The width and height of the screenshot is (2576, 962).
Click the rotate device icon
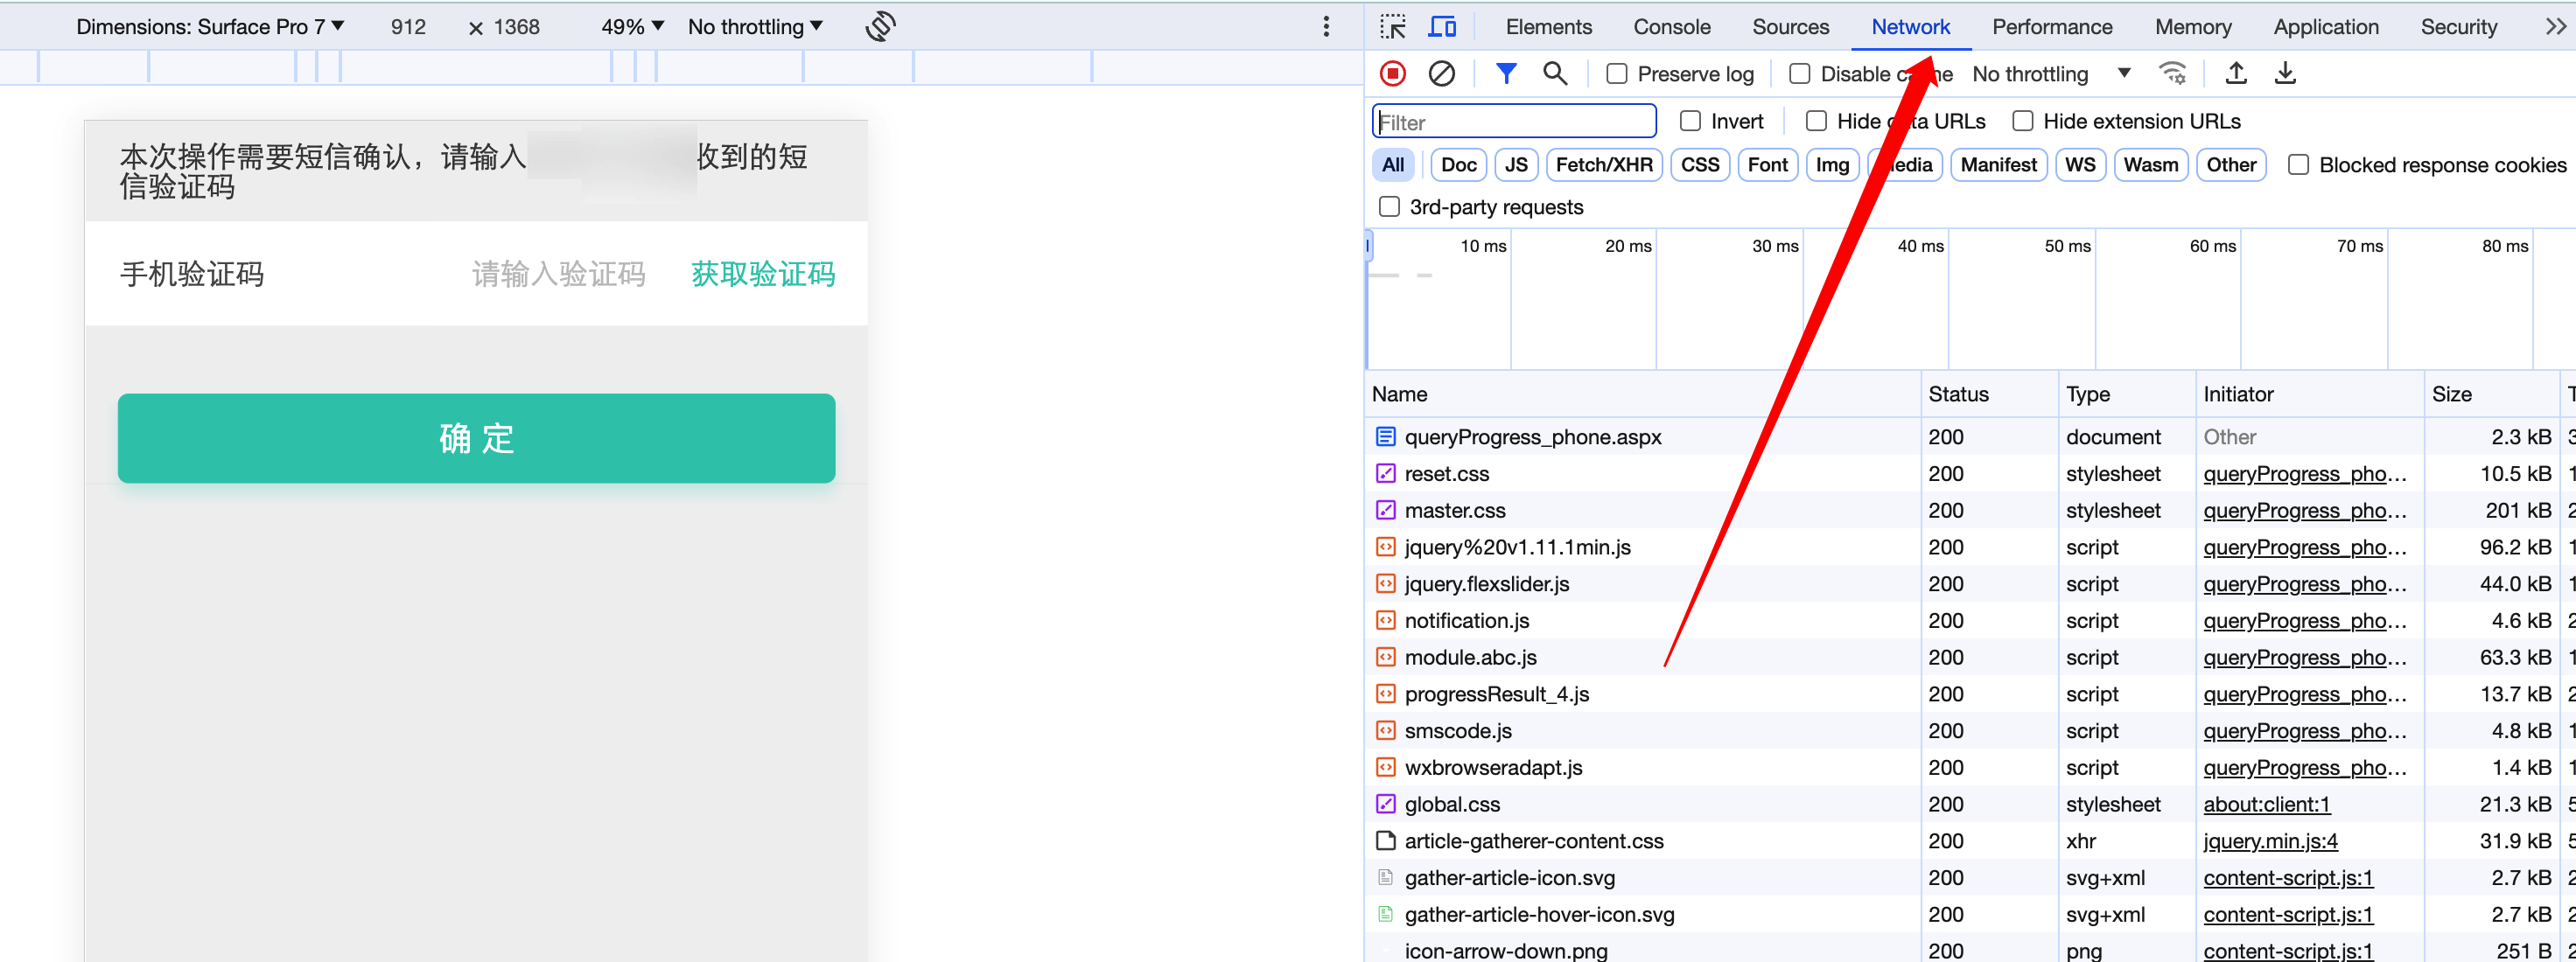[x=880, y=27]
